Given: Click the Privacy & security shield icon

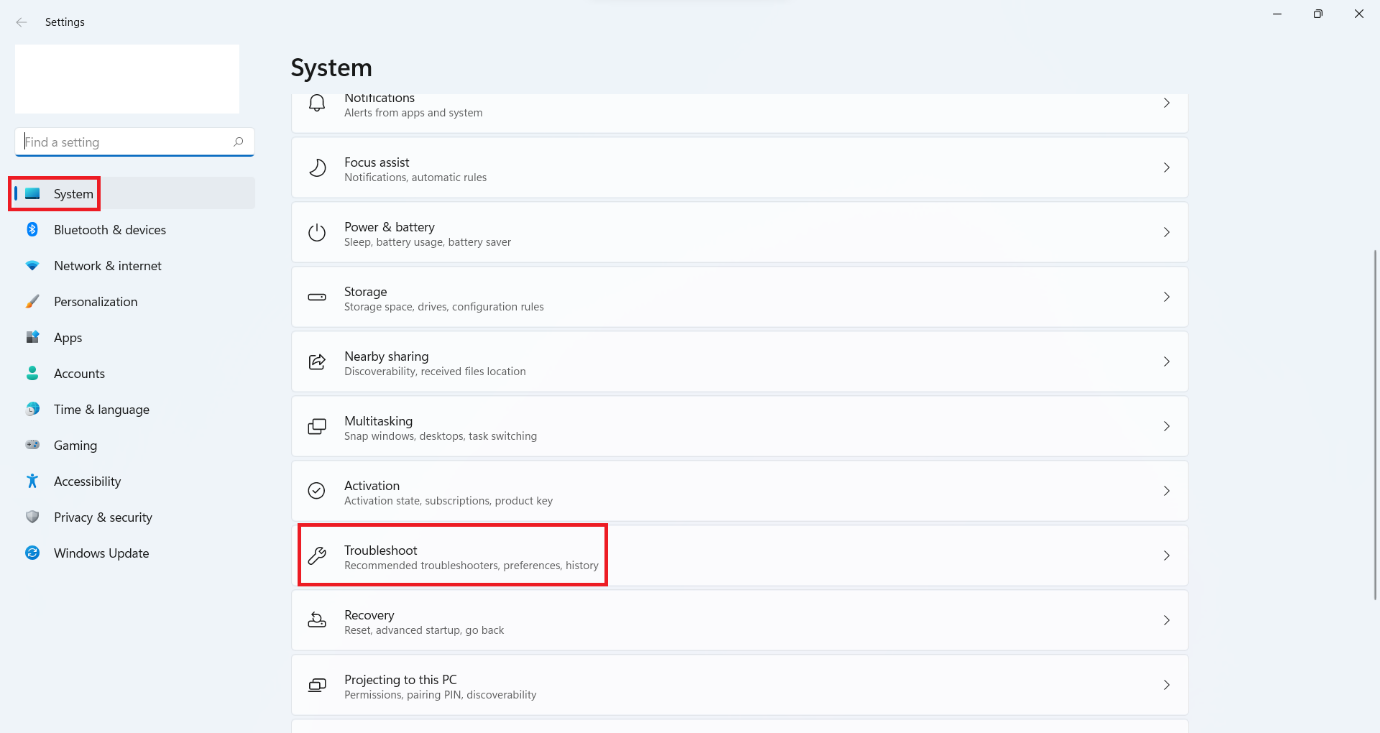Looking at the screenshot, I should tap(33, 517).
